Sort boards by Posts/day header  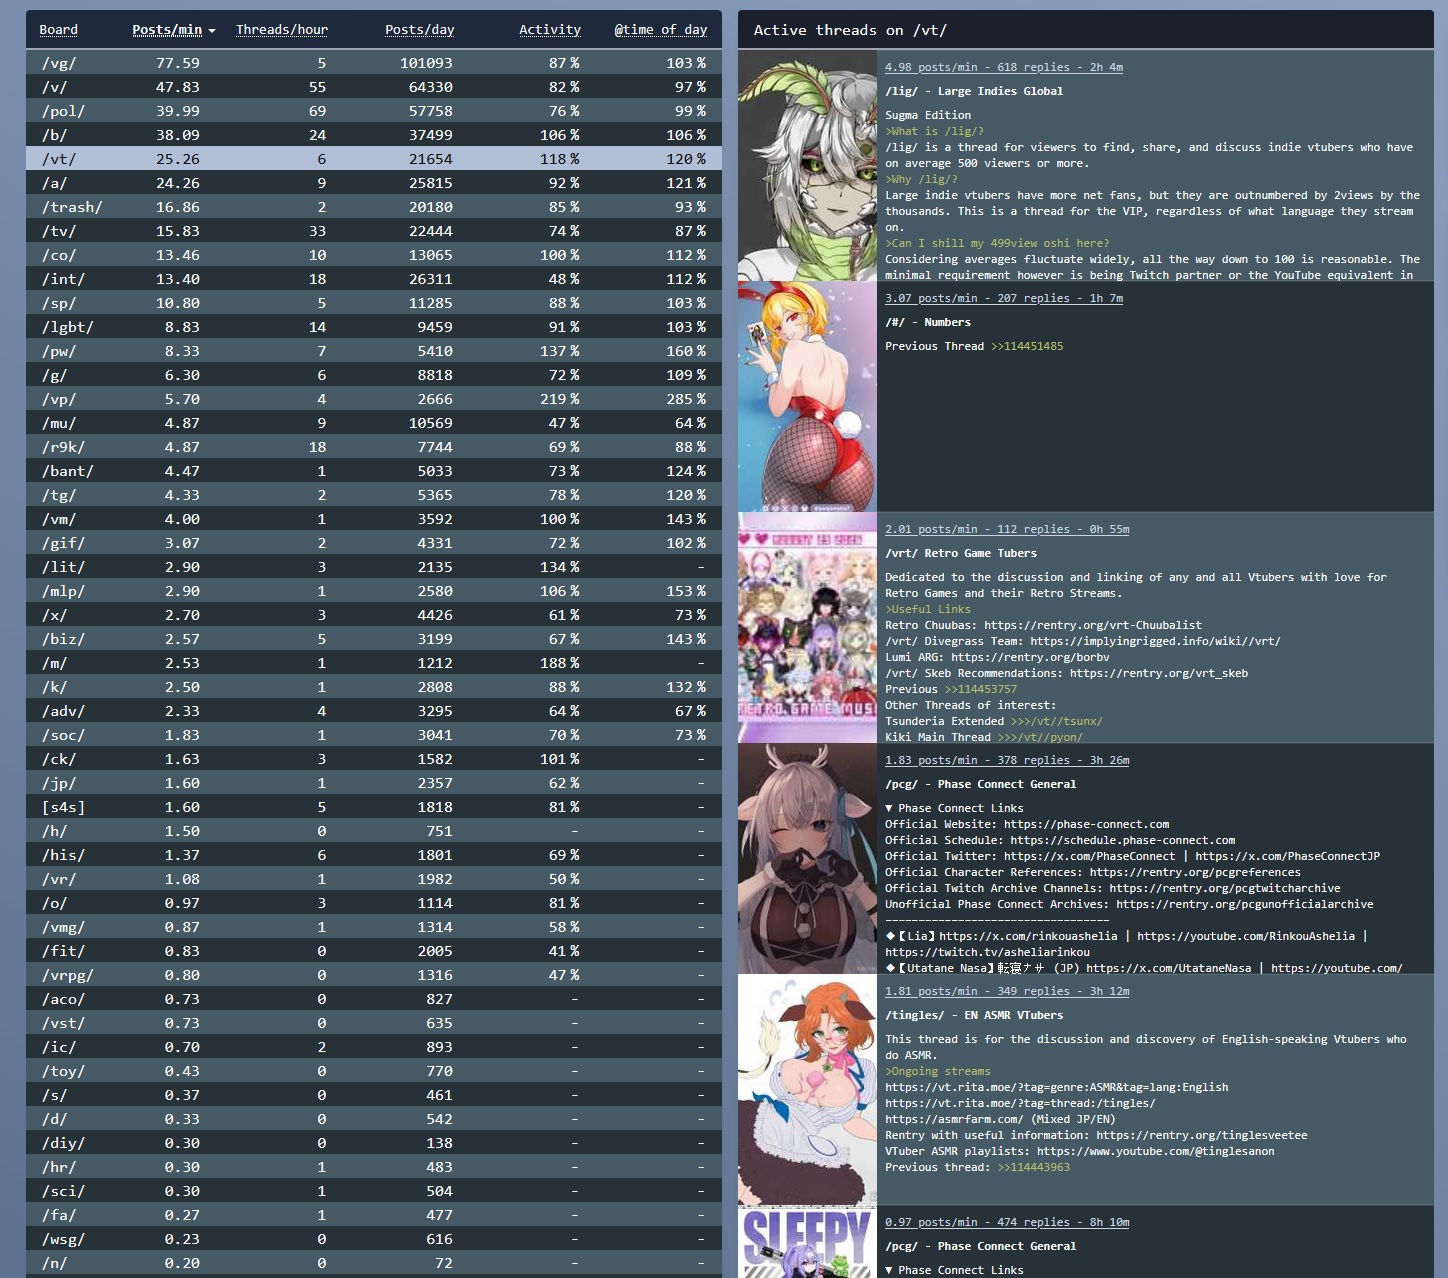tap(419, 30)
